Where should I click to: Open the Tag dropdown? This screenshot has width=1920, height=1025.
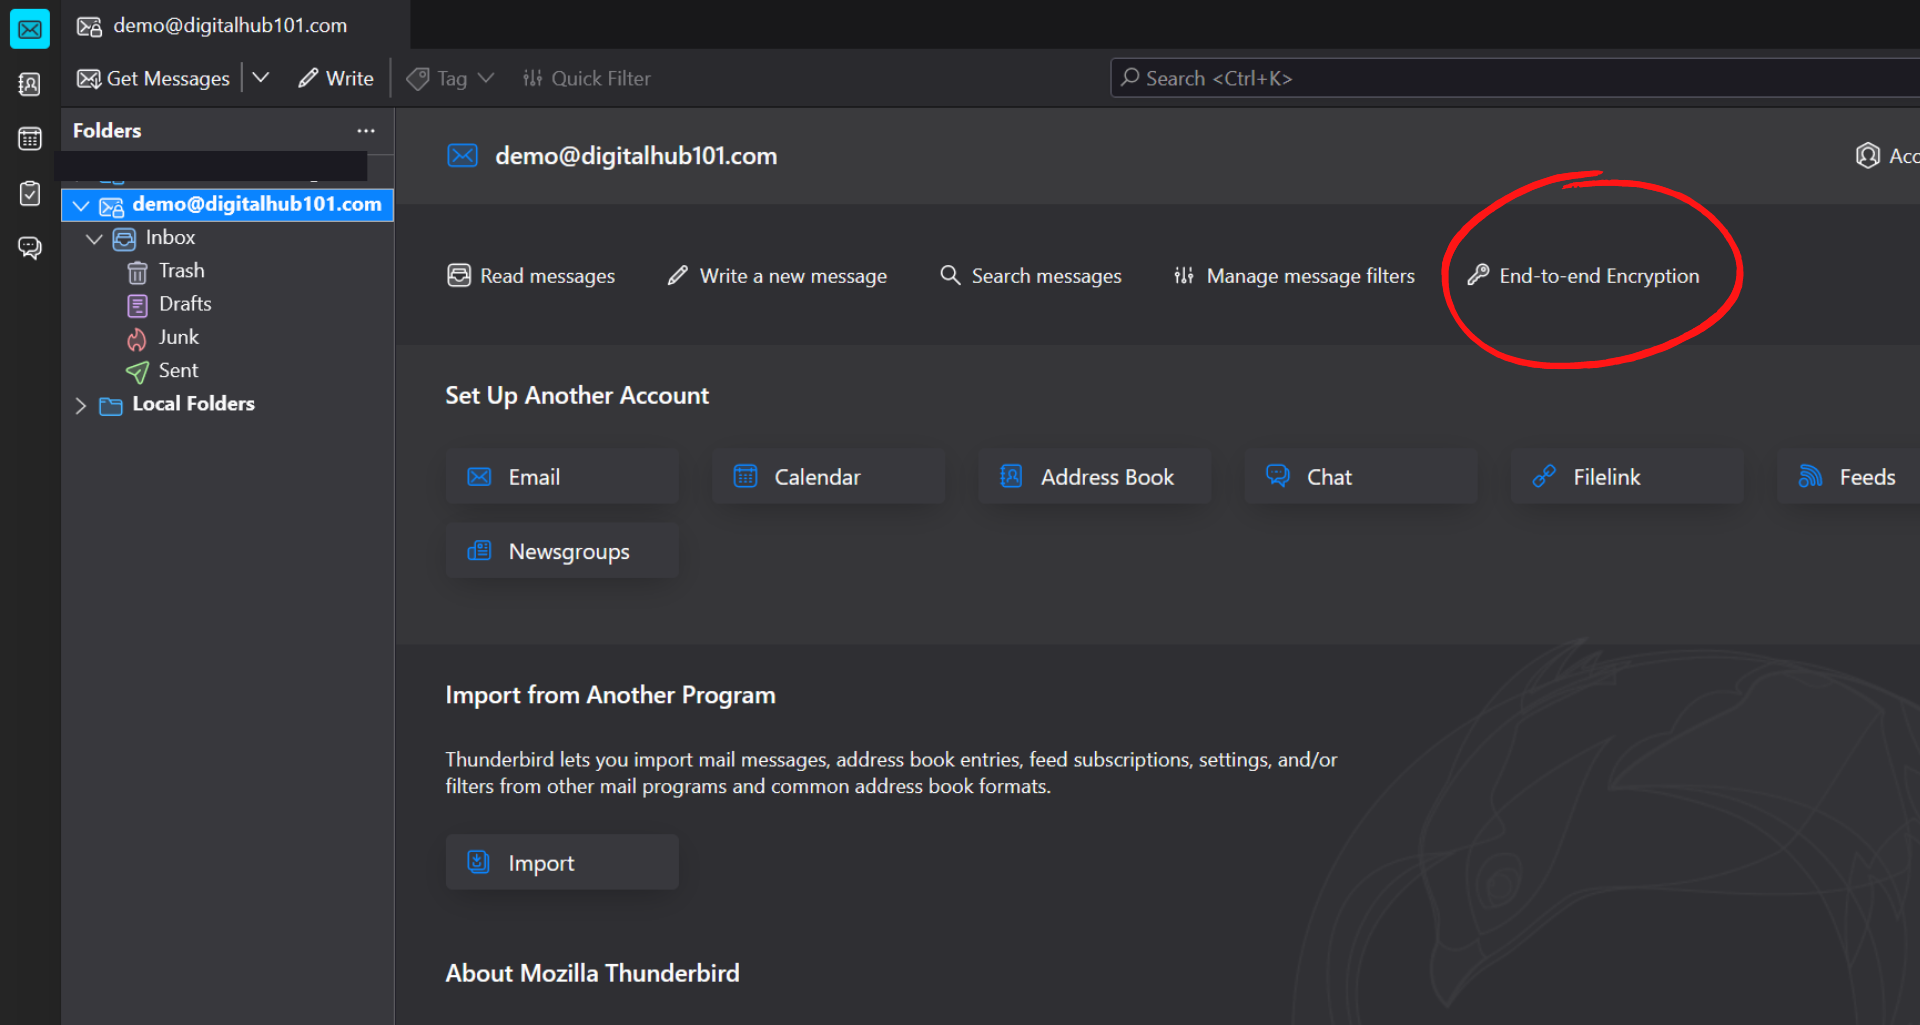click(450, 78)
